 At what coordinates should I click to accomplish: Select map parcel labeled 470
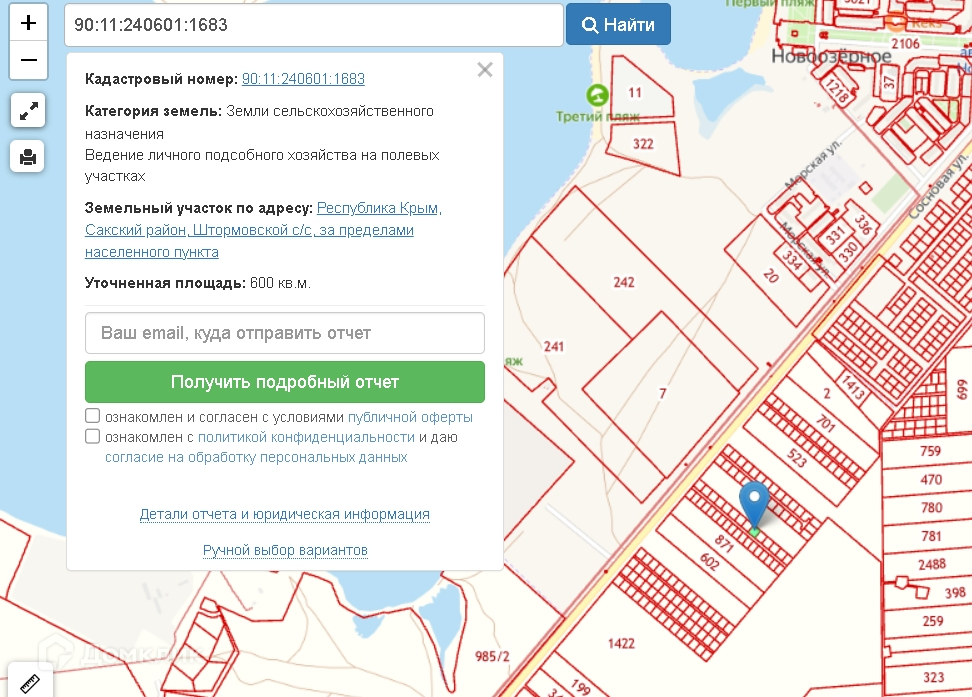pos(931,479)
